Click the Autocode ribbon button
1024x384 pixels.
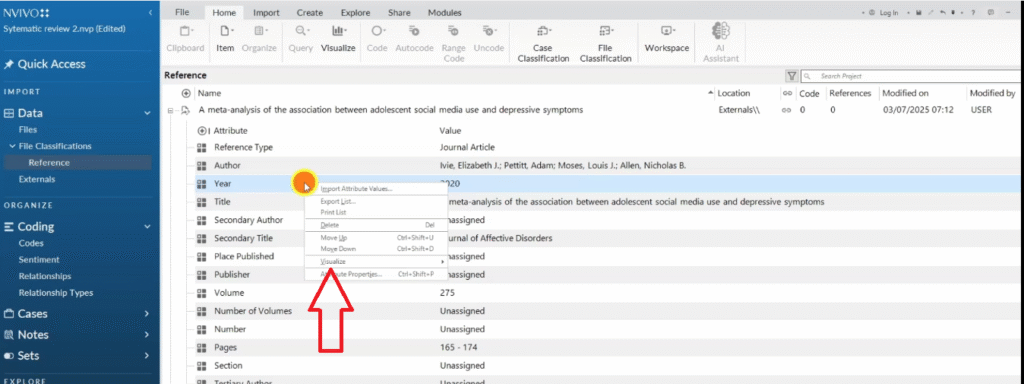coord(414,39)
